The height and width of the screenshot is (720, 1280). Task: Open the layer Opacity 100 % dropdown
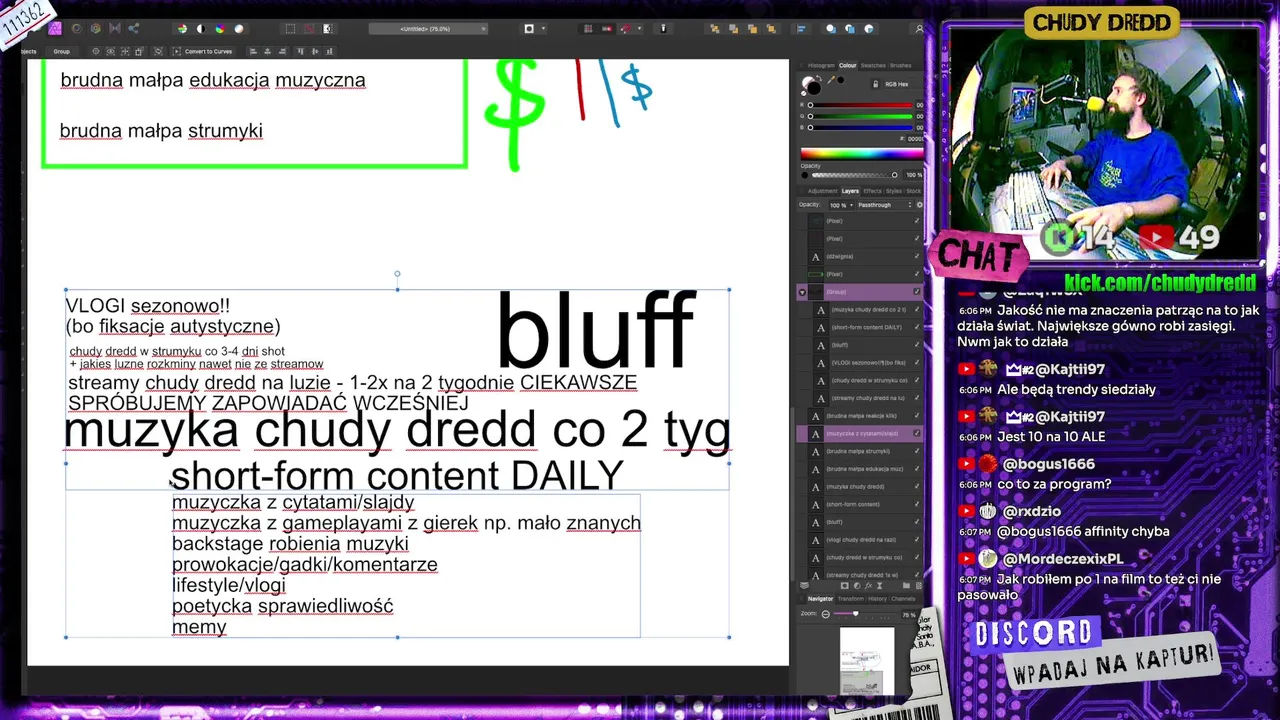tap(842, 205)
